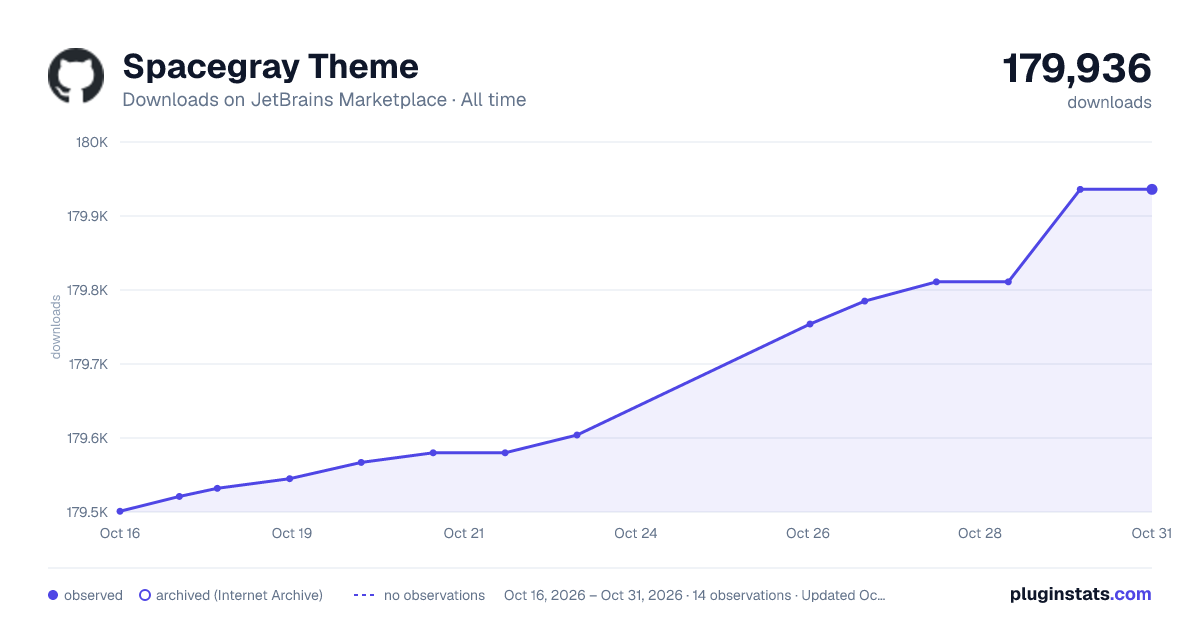This screenshot has height=630, width=1200.
Task: Click the 180K y-axis label
Action: pyautogui.click(x=92, y=142)
